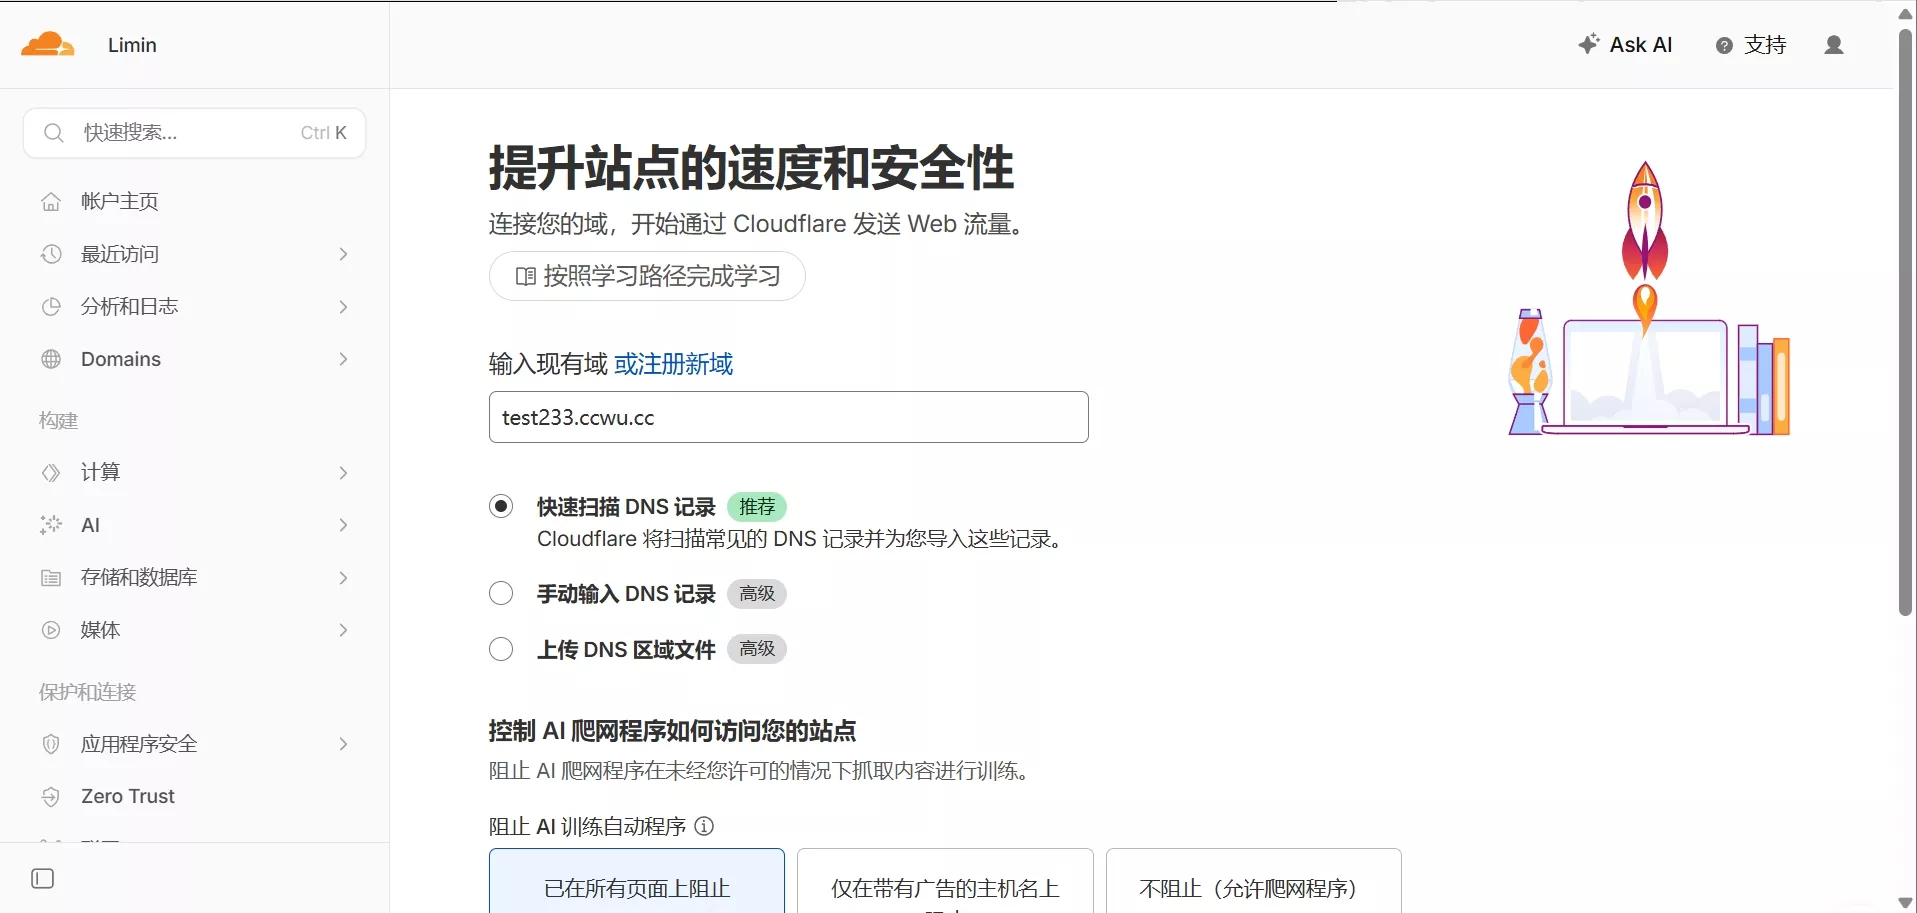
Task: Click the Zero Trust icon
Action: coord(51,797)
